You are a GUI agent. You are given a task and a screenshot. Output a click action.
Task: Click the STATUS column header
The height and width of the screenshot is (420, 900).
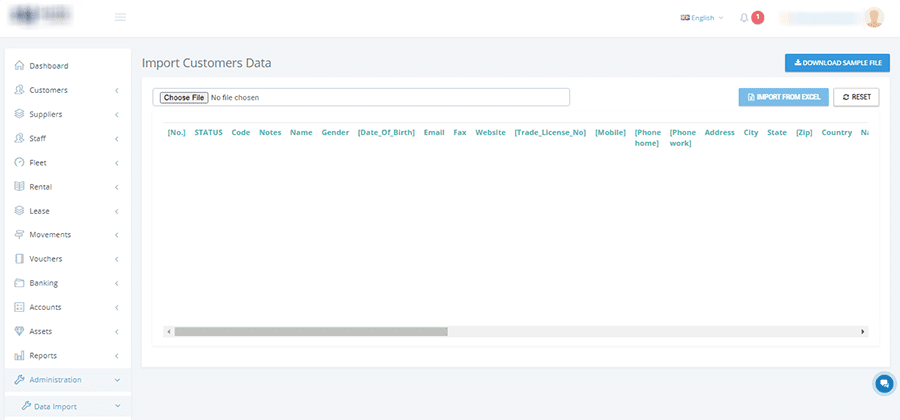pos(208,133)
